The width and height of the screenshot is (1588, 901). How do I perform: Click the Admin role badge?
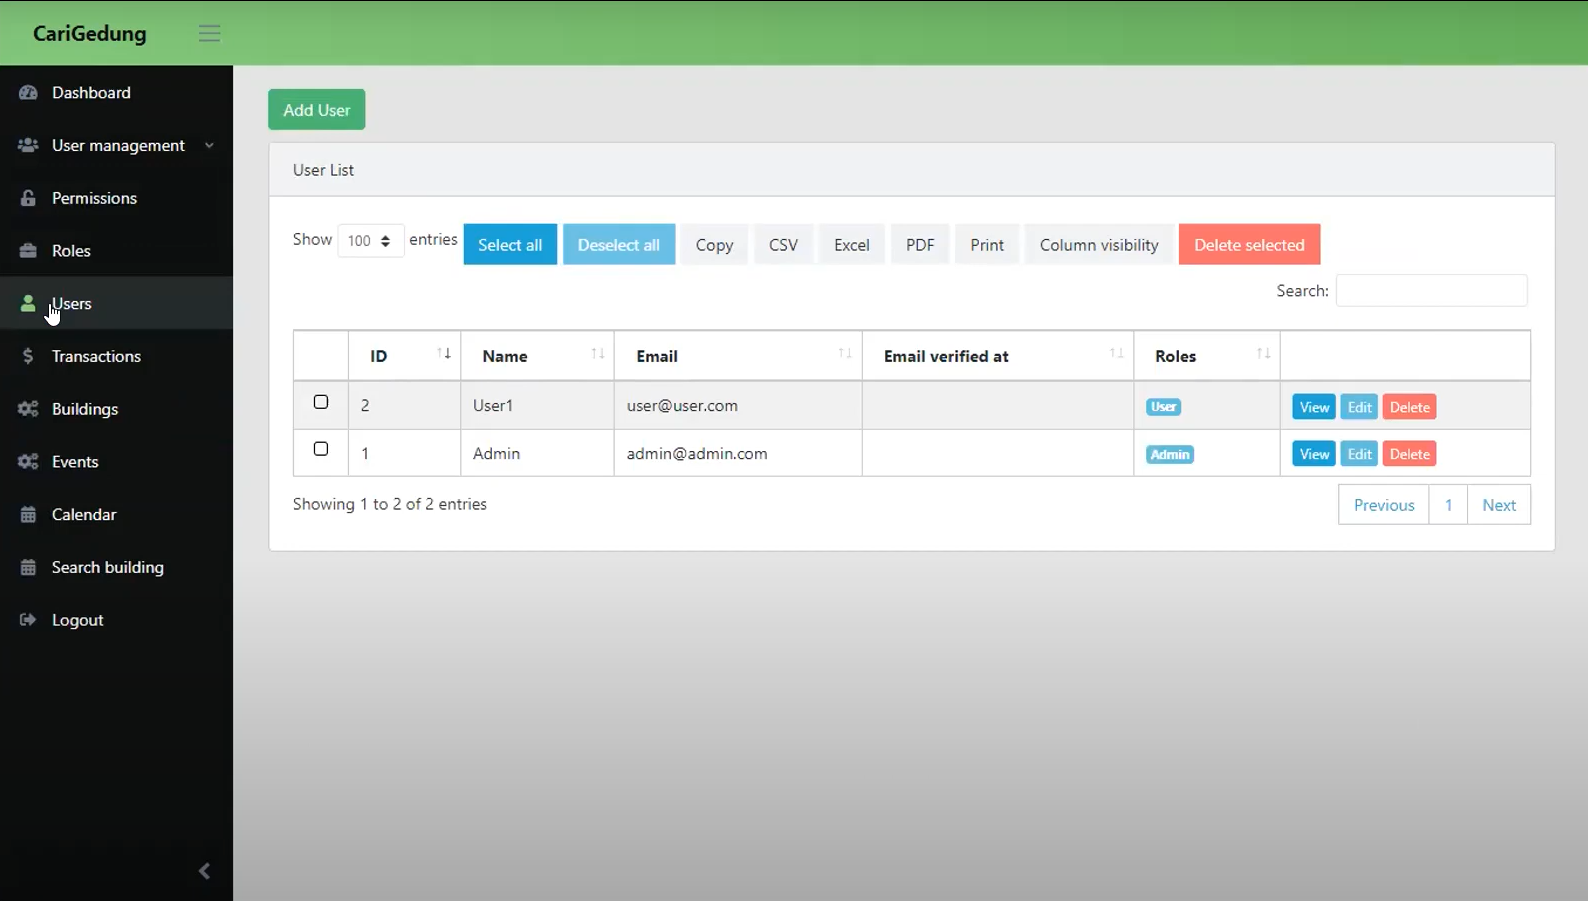1170,454
